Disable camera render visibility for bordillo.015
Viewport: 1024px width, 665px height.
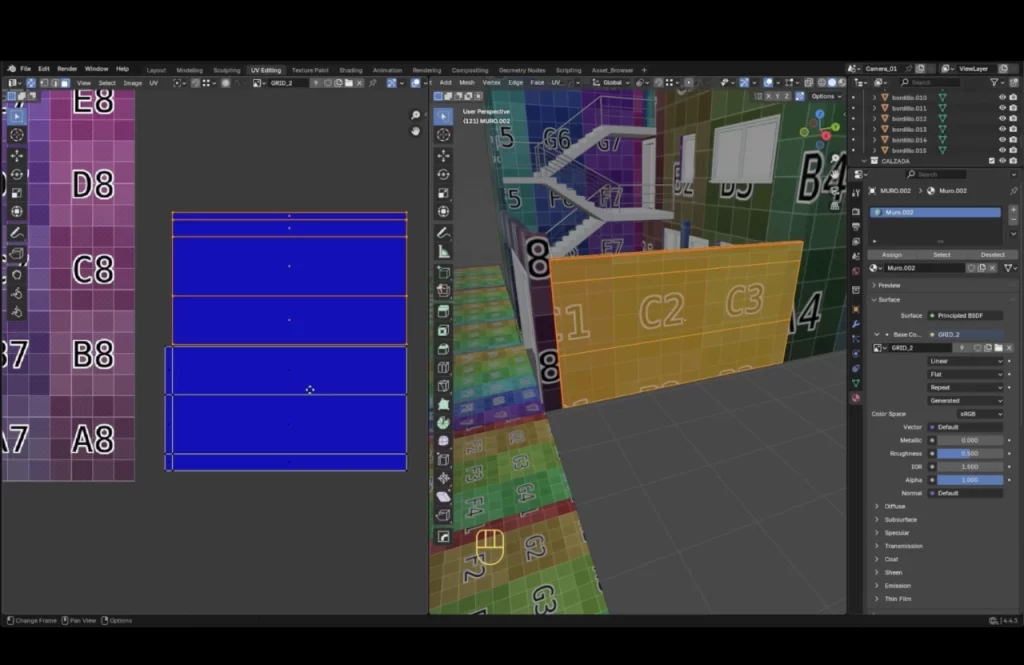pos(1012,150)
